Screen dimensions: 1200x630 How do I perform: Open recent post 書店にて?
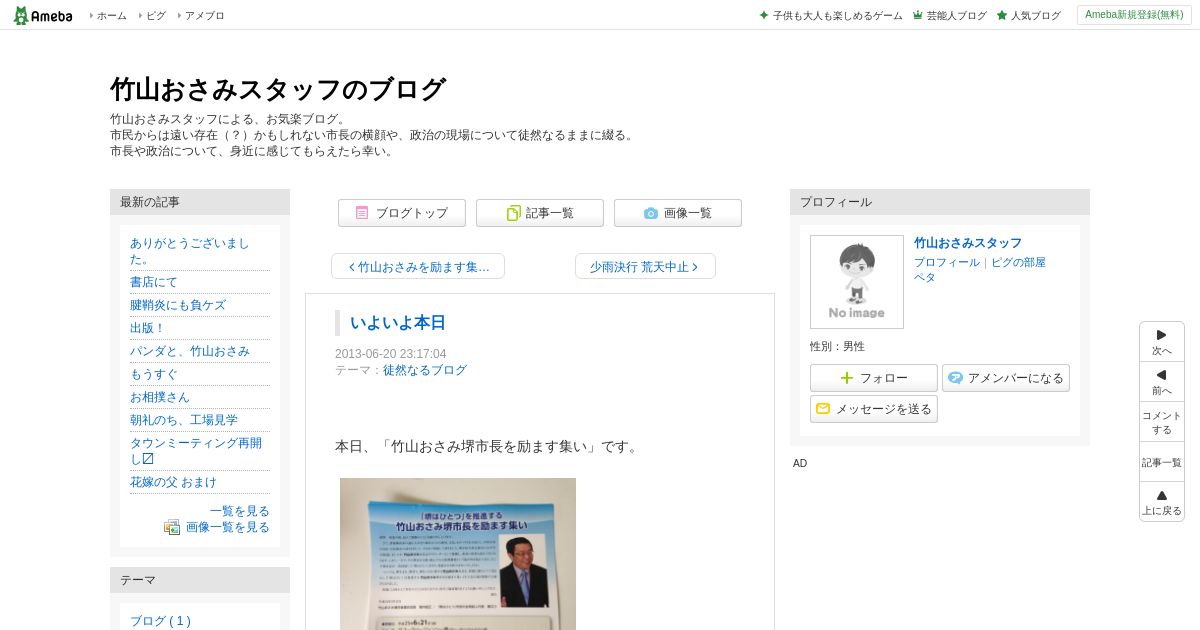click(153, 282)
